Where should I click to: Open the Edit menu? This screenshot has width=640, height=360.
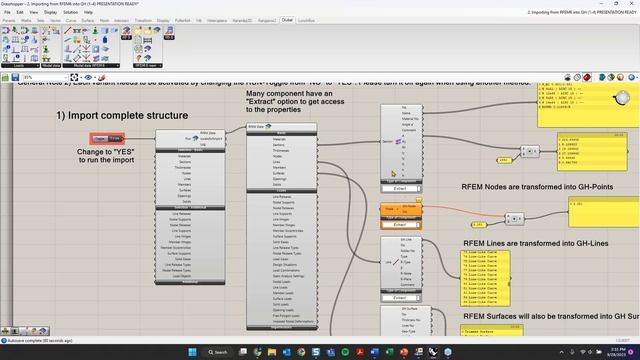(20, 12)
